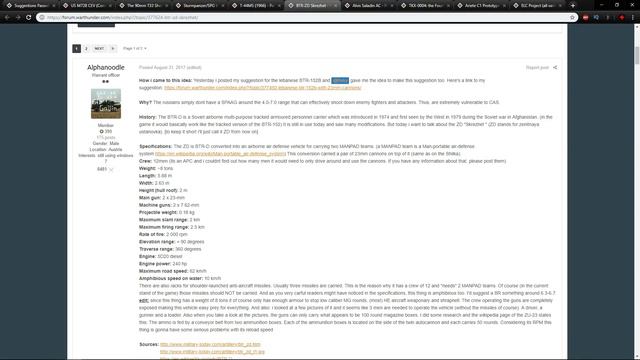
Task: Click the Maximum road speed line
Action: tap(173, 271)
